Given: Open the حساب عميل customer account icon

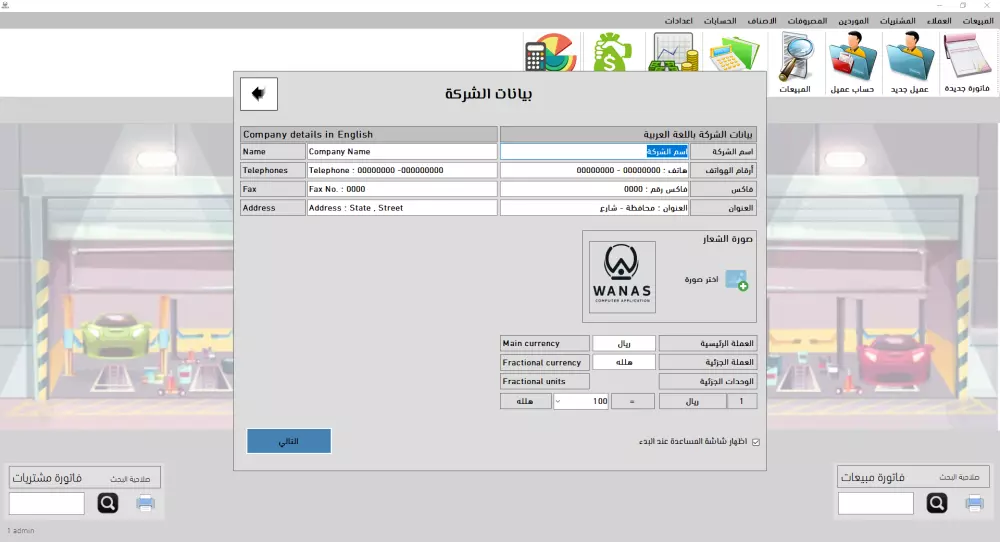Looking at the screenshot, I should (853, 62).
